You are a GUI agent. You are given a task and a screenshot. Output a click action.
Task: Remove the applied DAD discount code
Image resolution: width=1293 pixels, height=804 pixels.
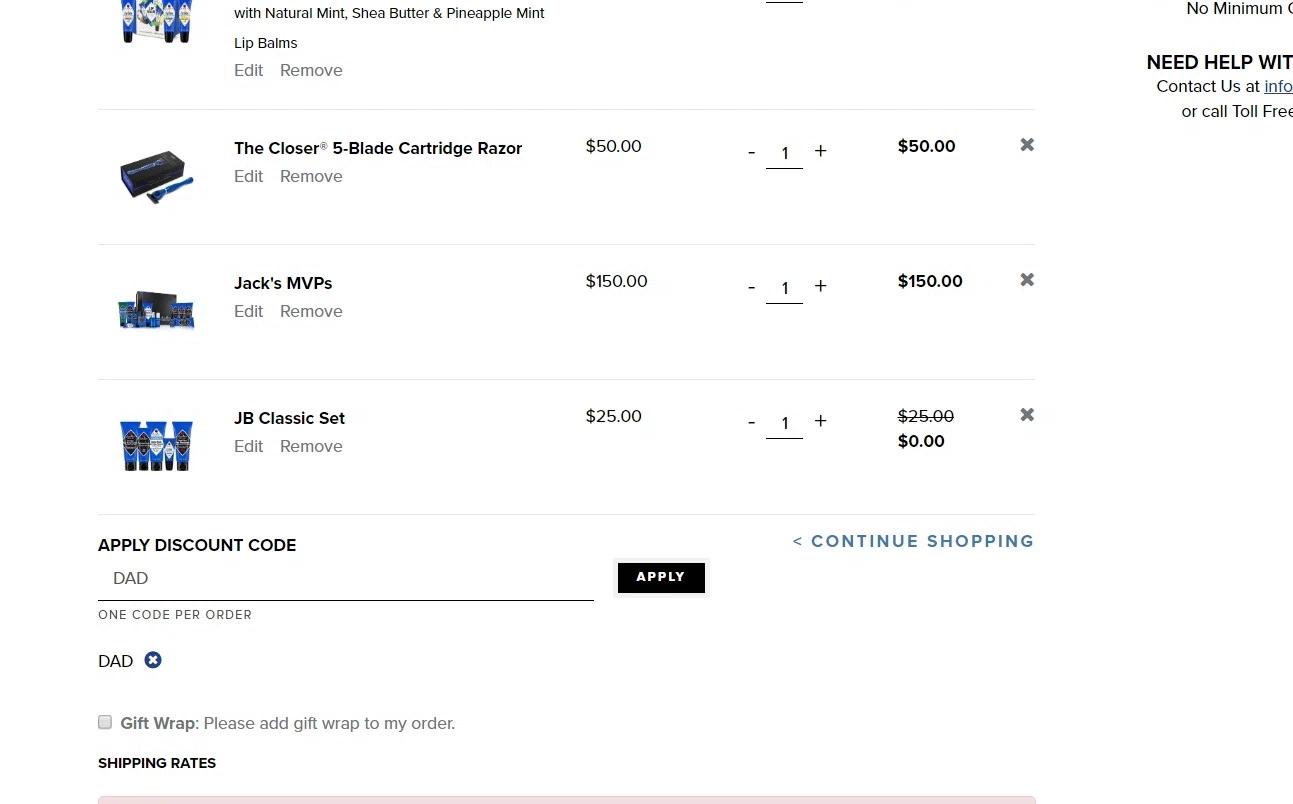pos(153,660)
